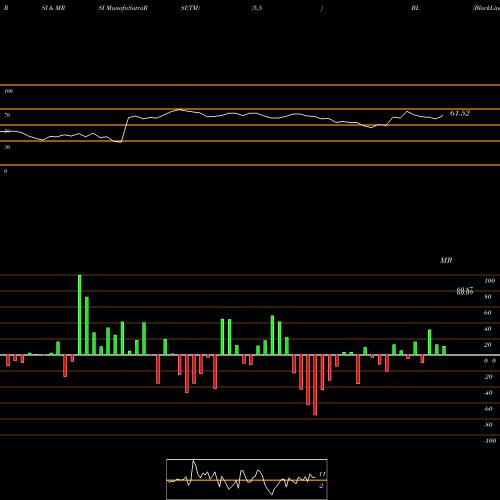Viewport: 500px width, 500px height.
Task: Click the 'SI MunafaSutraR' header text
Action: click(x=123, y=8)
